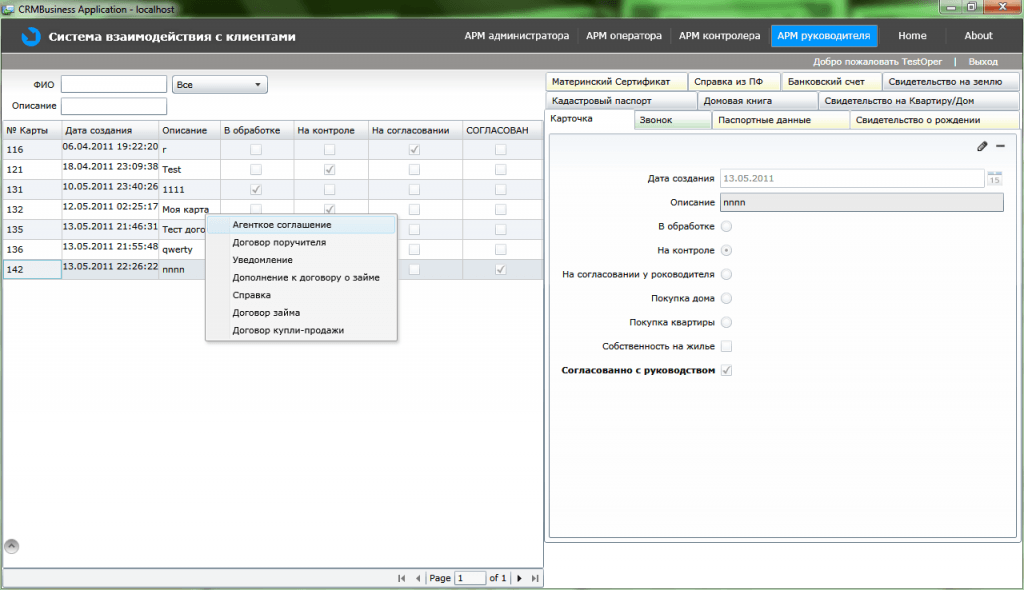Image resolution: width=1024 pixels, height=590 pixels.
Task: Focus the Описание filter field on the left
Action: tap(114, 106)
